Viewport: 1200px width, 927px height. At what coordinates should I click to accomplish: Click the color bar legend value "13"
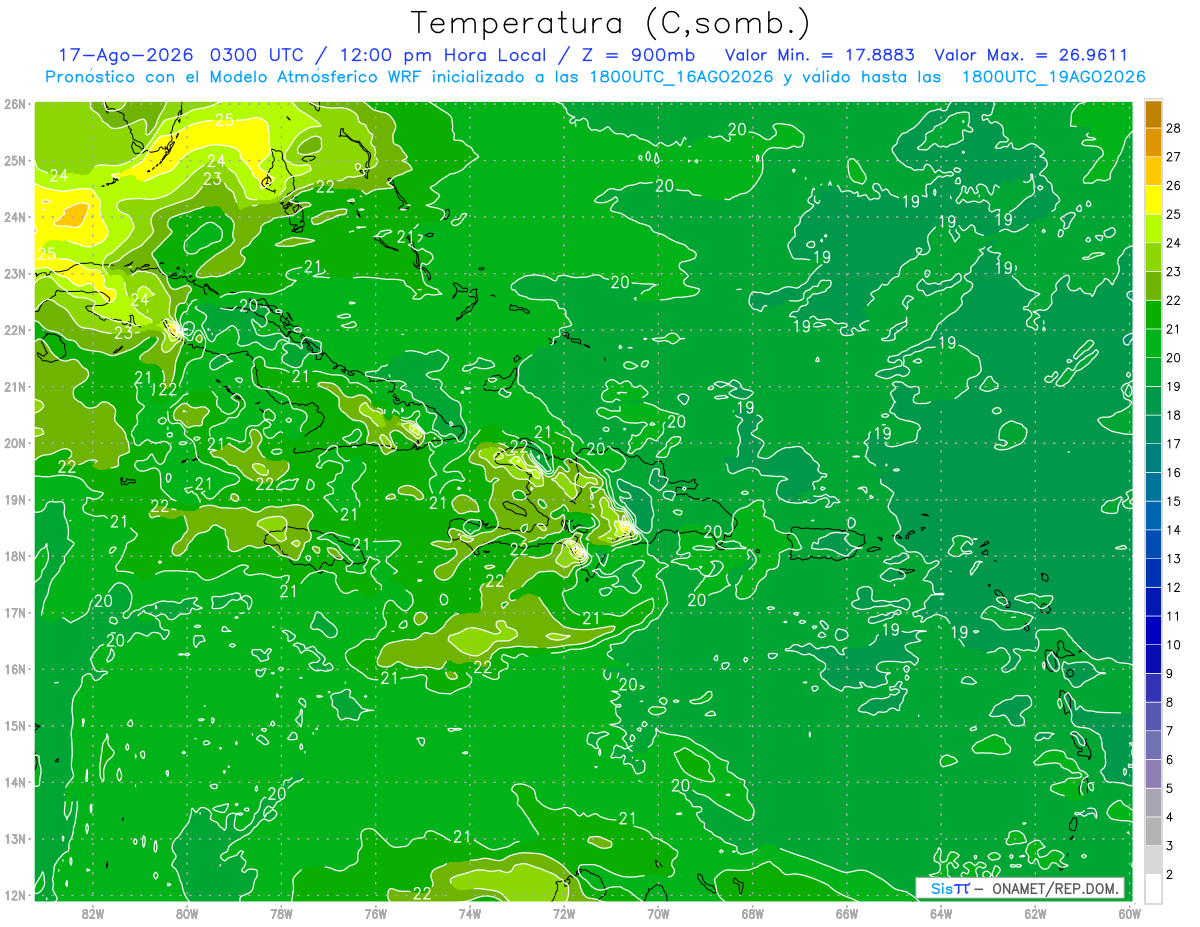tap(1174, 559)
